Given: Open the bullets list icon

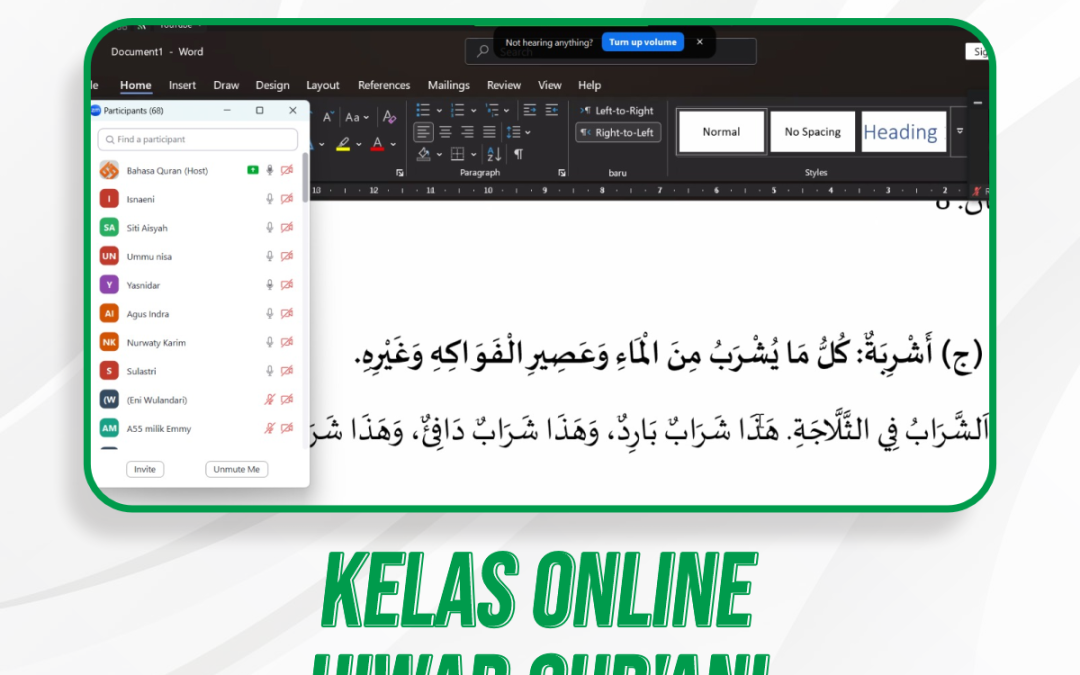Looking at the screenshot, I should (x=423, y=110).
